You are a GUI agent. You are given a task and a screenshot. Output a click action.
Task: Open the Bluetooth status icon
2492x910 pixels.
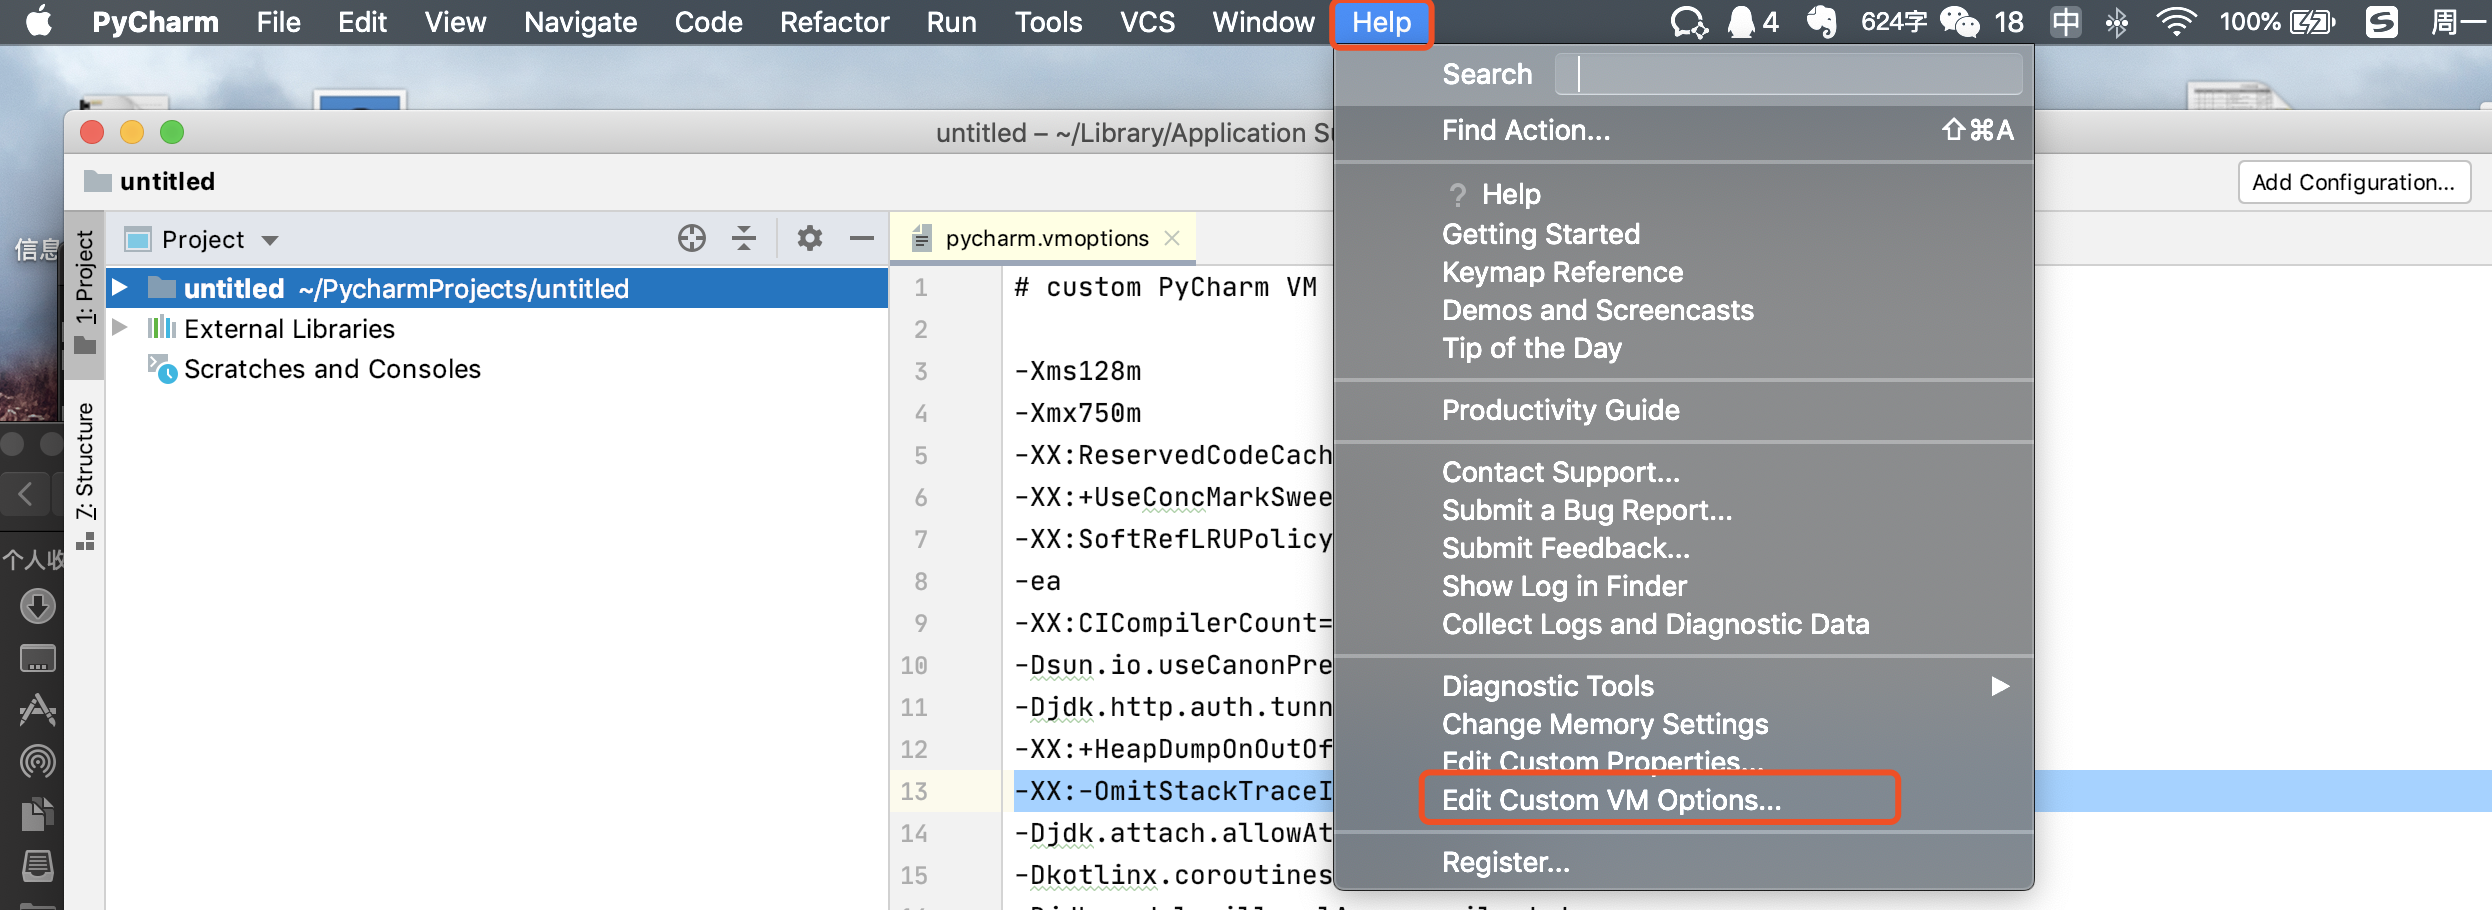[2117, 22]
